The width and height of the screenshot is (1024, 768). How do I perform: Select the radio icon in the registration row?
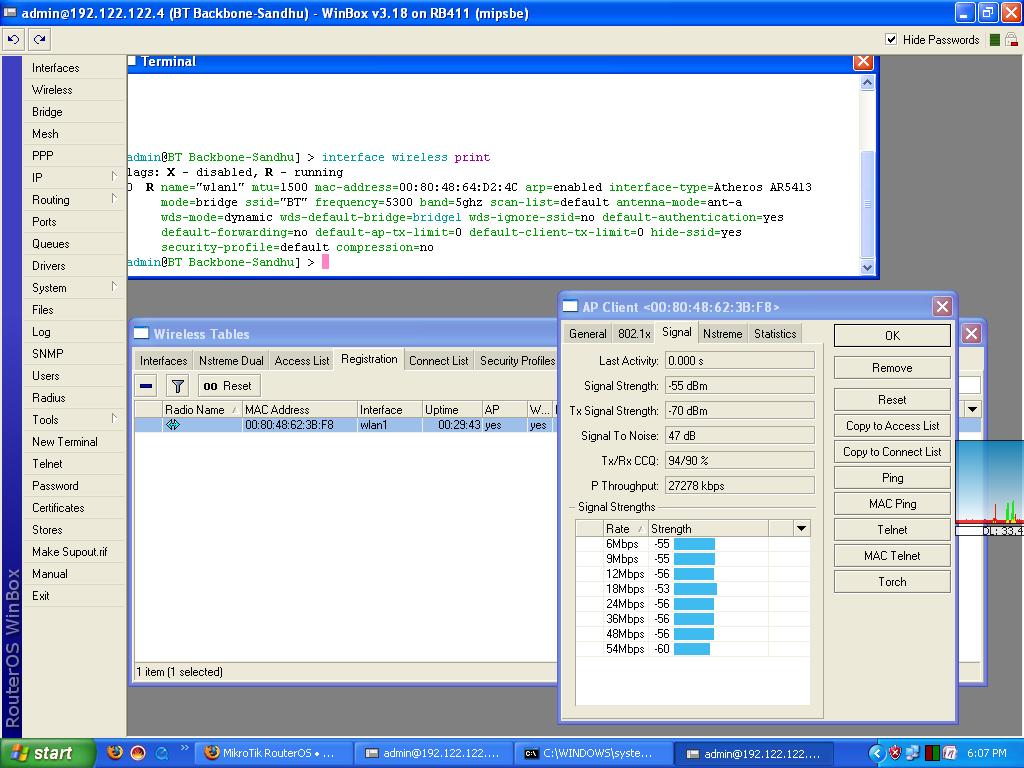pos(172,424)
